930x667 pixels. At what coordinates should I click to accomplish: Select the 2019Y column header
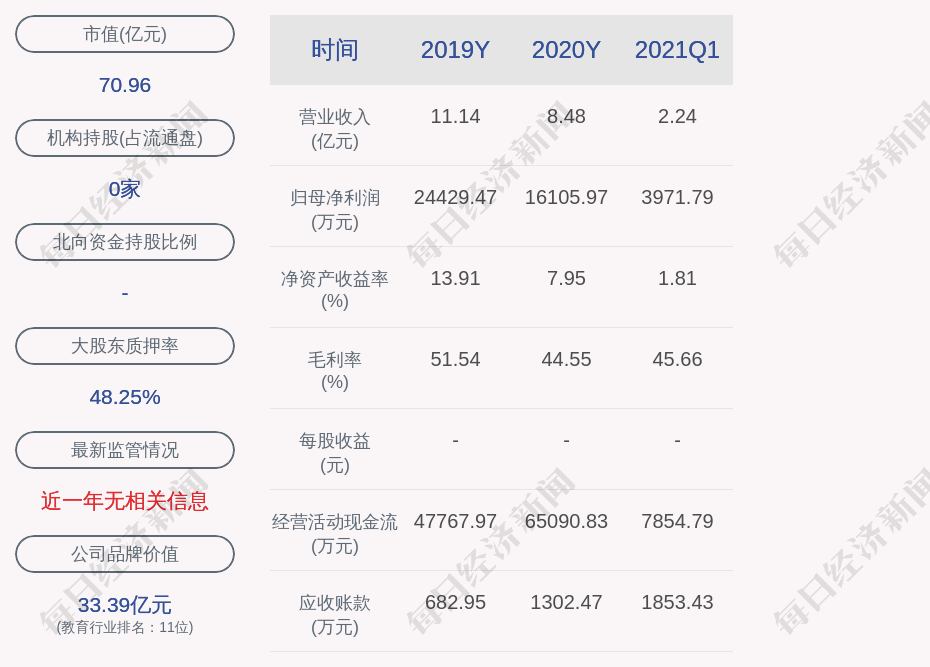point(455,50)
